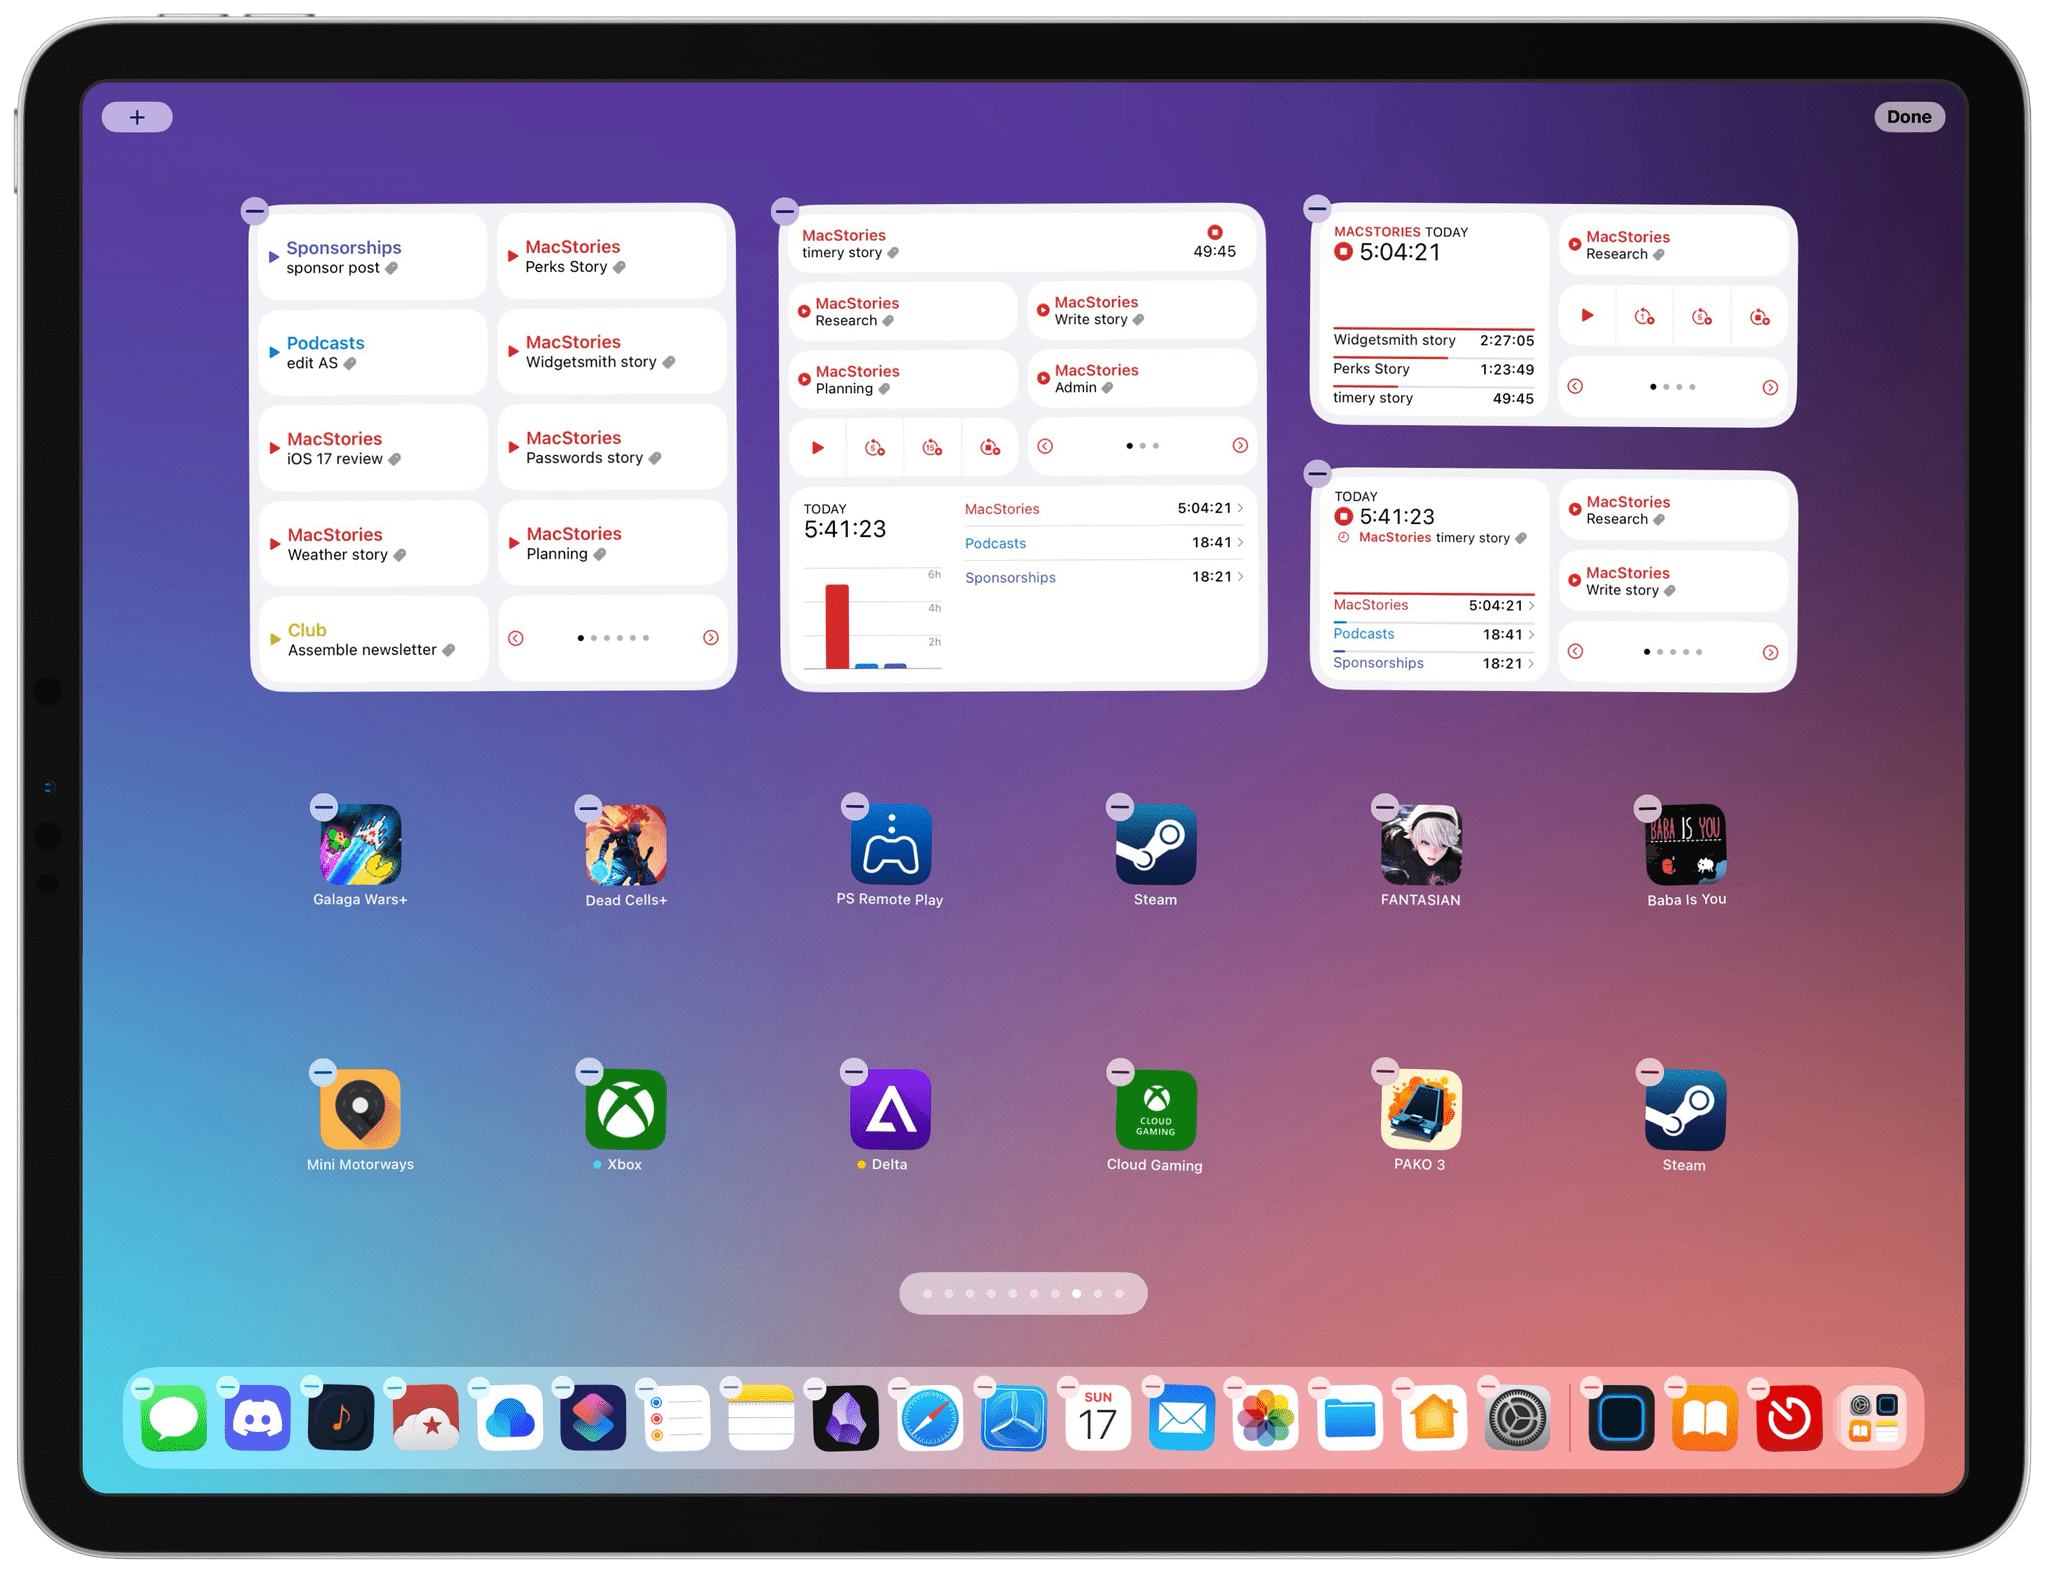2048x1576 pixels.
Task: Open Xbox Cloud Gaming app
Action: tap(1155, 1110)
